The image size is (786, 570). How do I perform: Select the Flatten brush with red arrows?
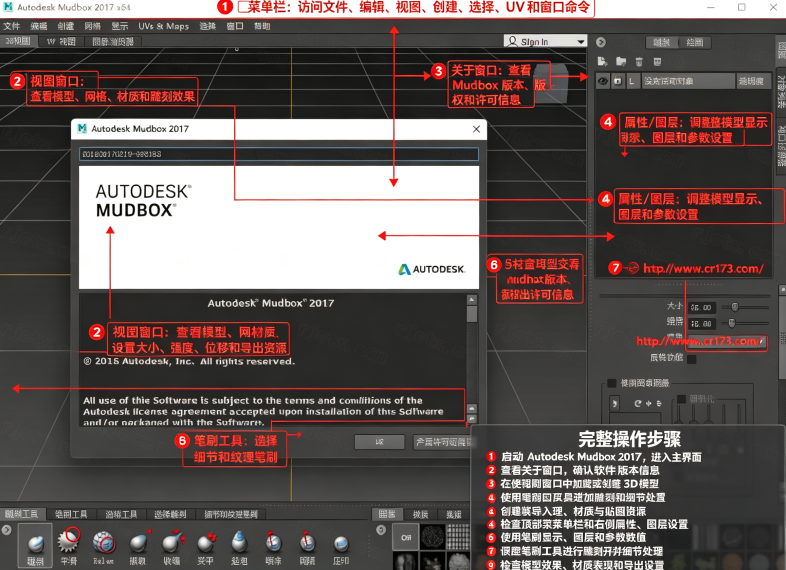(206, 547)
